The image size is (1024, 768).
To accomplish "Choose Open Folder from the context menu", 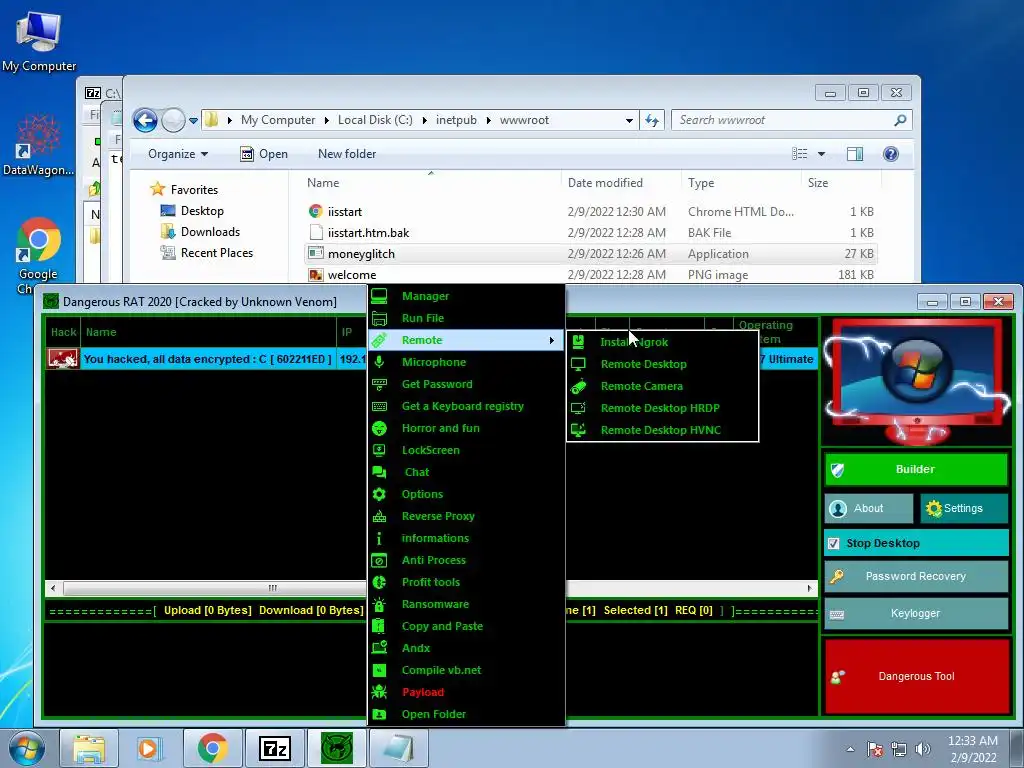I will point(466,714).
